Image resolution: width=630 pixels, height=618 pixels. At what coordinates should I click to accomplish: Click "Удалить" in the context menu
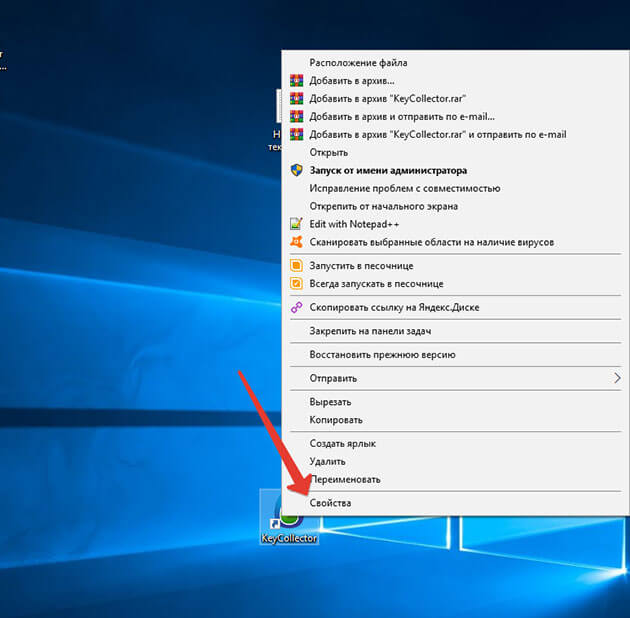click(x=327, y=461)
